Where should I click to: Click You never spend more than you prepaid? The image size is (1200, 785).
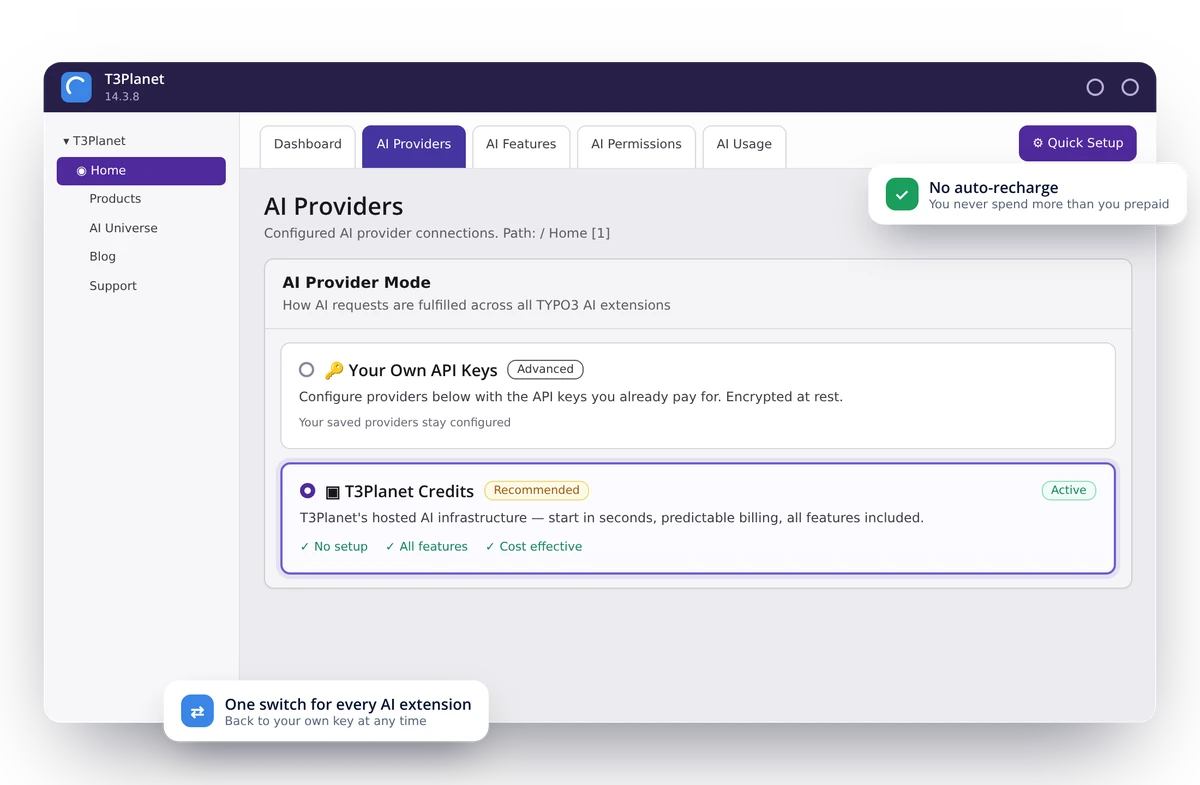(1049, 204)
